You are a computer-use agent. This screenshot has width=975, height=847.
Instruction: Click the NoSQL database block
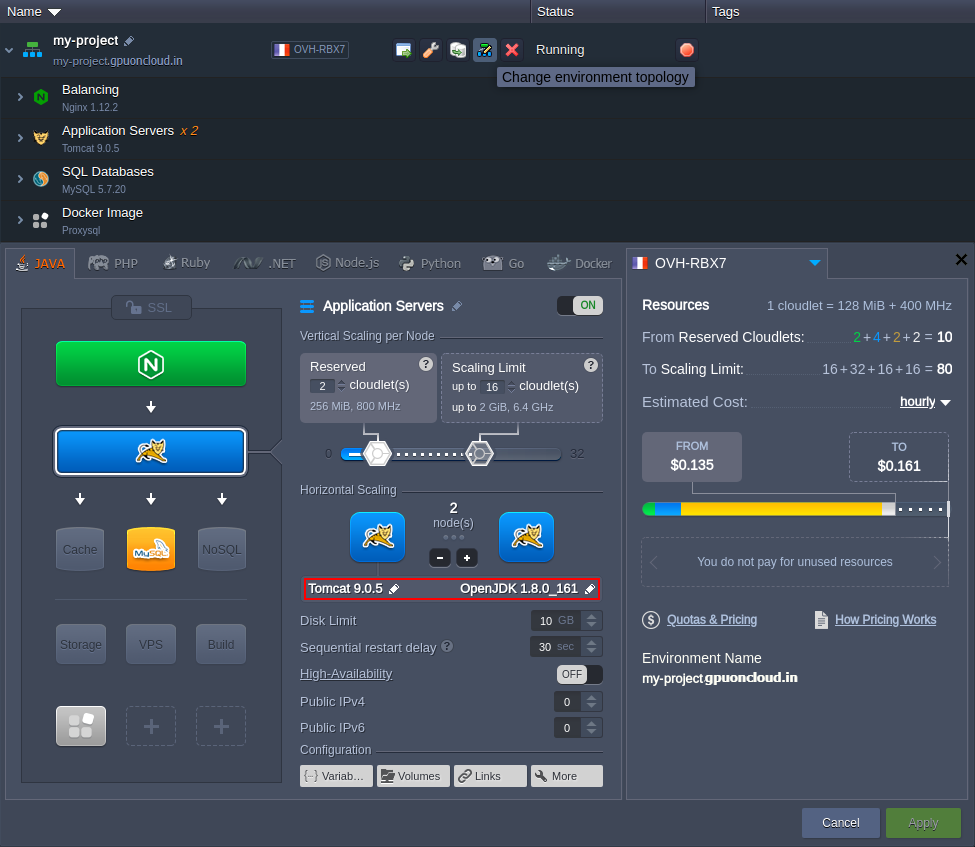click(x=221, y=549)
